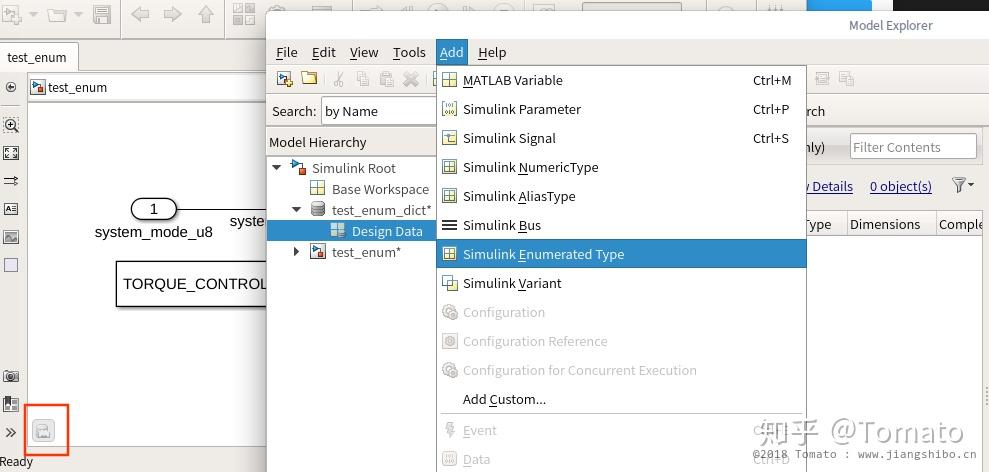The height and width of the screenshot is (472, 989).
Task: Select TORQUE_CONTROL block in Simulink canvas
Action: tap(192, 284)
